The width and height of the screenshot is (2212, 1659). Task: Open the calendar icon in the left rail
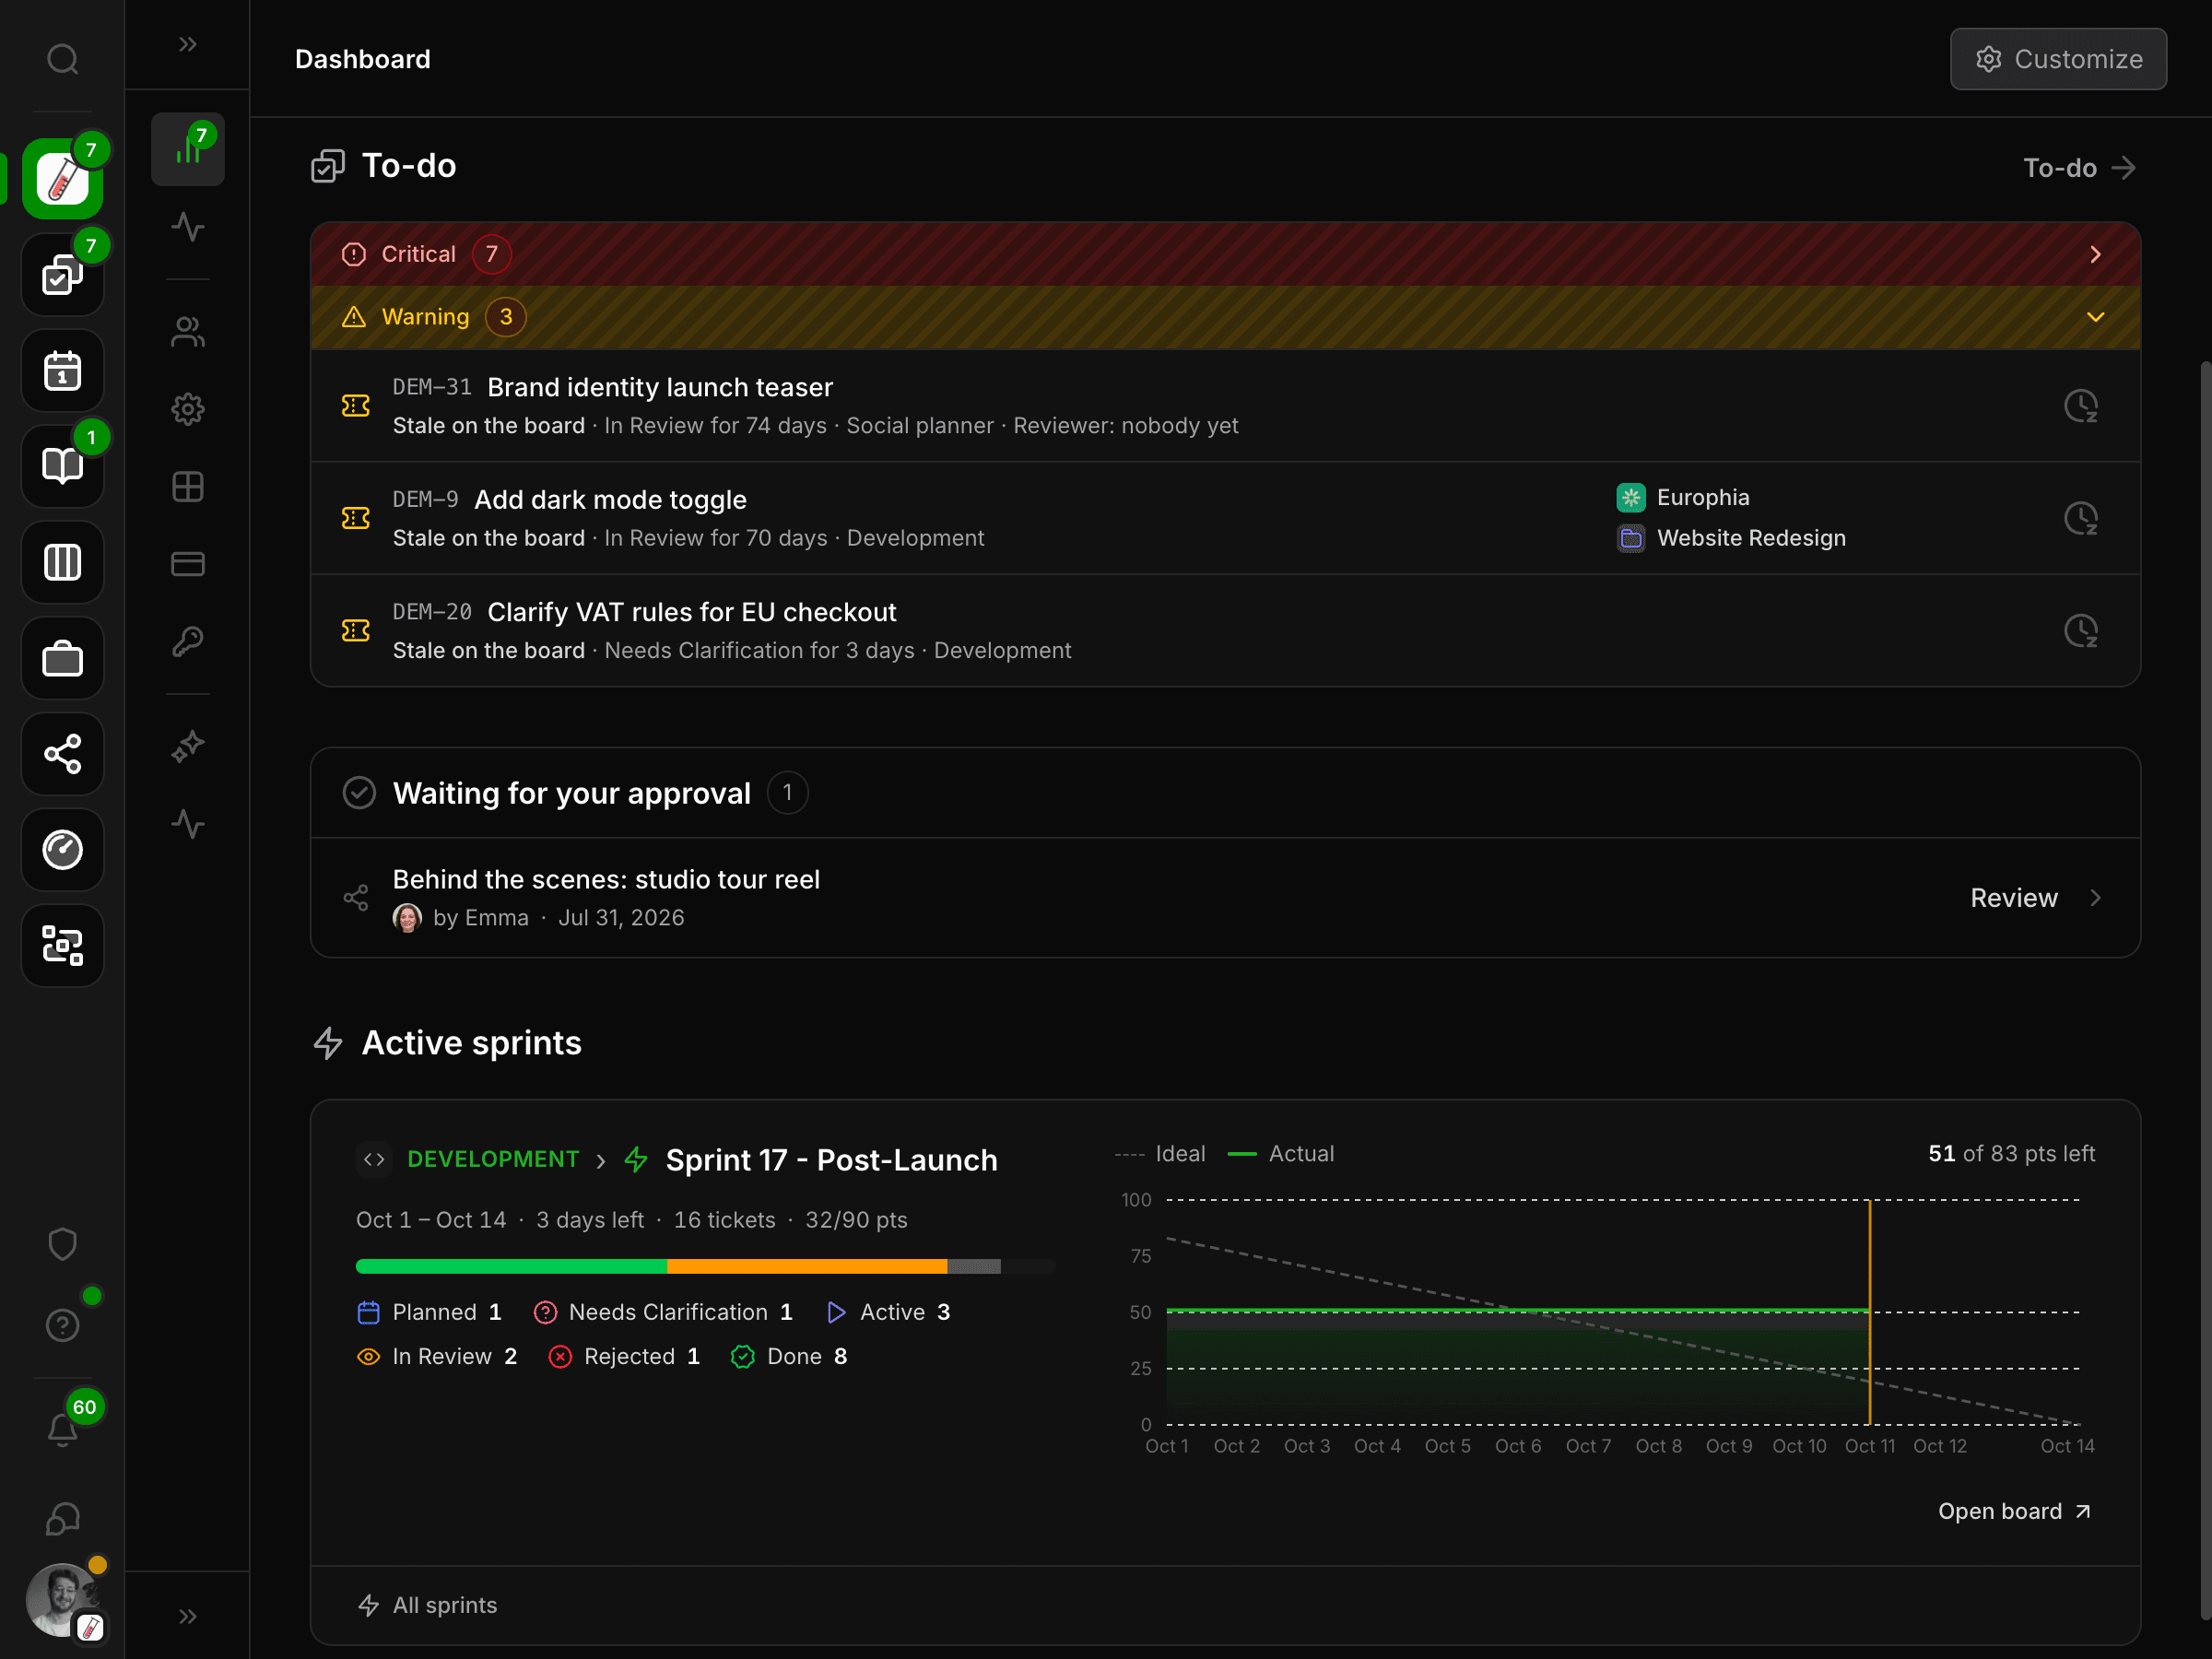62,371
